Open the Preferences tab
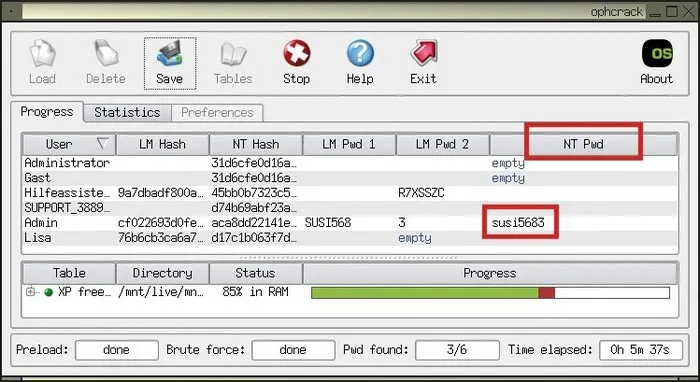 217,112
